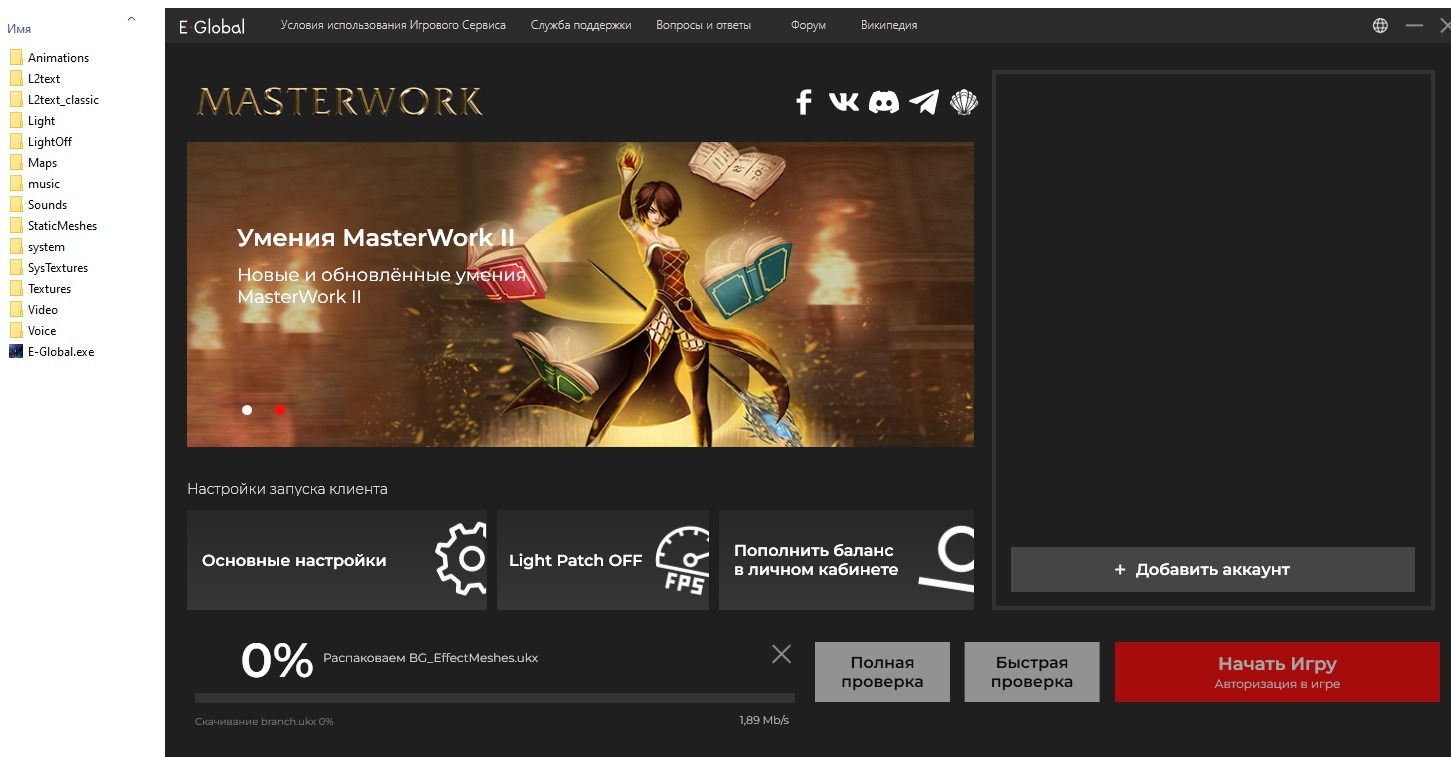Select the StaticMeshes folder name

62,226
